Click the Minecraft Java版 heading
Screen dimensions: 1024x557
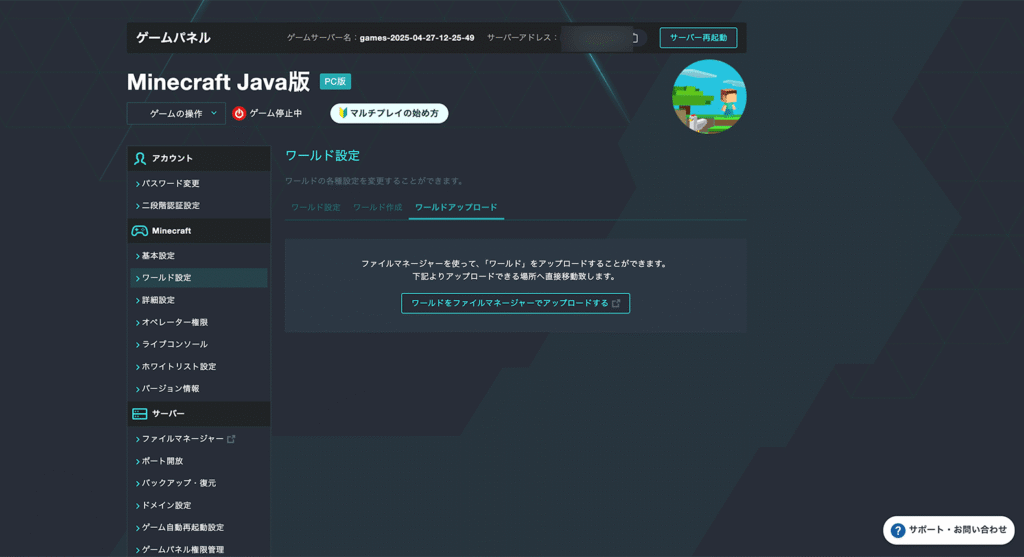(x=218, y=82)
